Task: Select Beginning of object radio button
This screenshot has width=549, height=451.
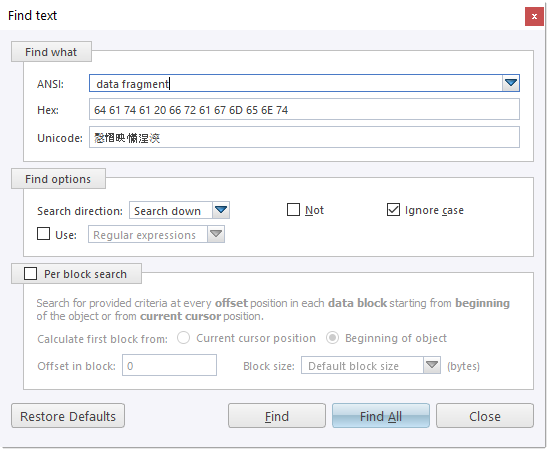Action: [332, 338]
